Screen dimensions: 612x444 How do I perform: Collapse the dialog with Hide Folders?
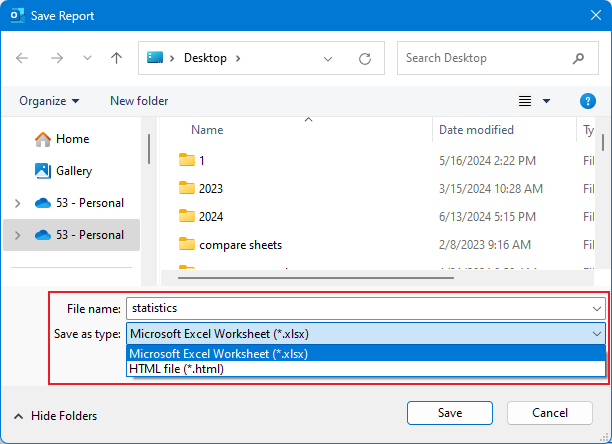56,416
